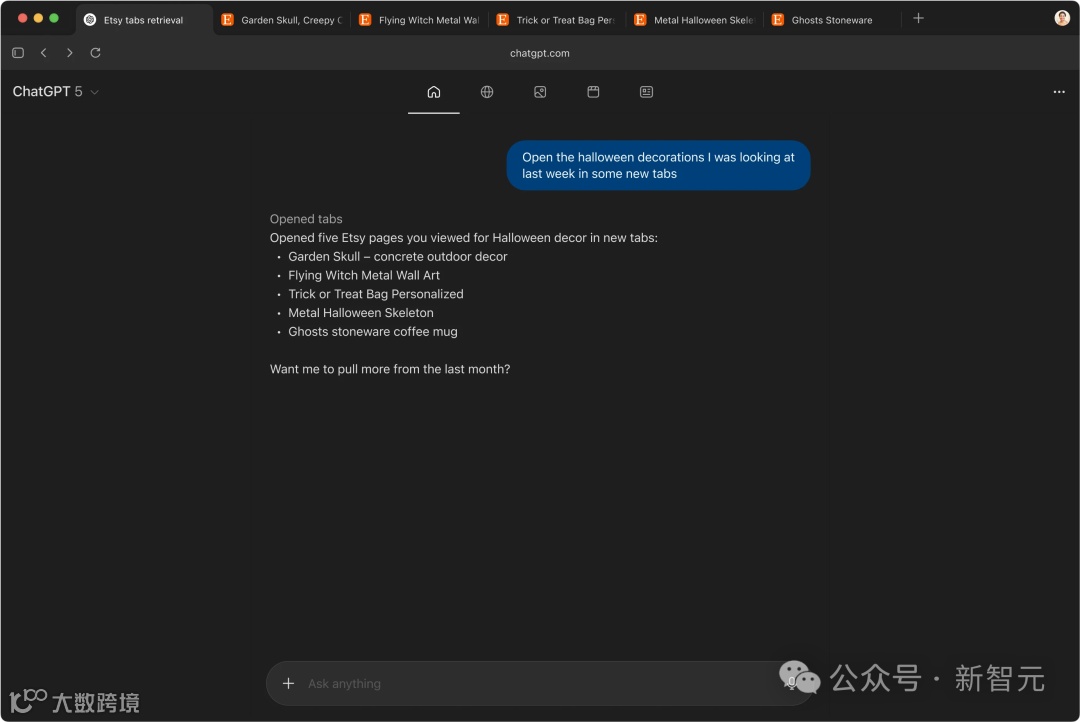Image resolution: width=1080 pixels, height=722 pixels.
Task: Open the calendar-style icon tab
Action: pyautogui.click(x=593, y=92)
